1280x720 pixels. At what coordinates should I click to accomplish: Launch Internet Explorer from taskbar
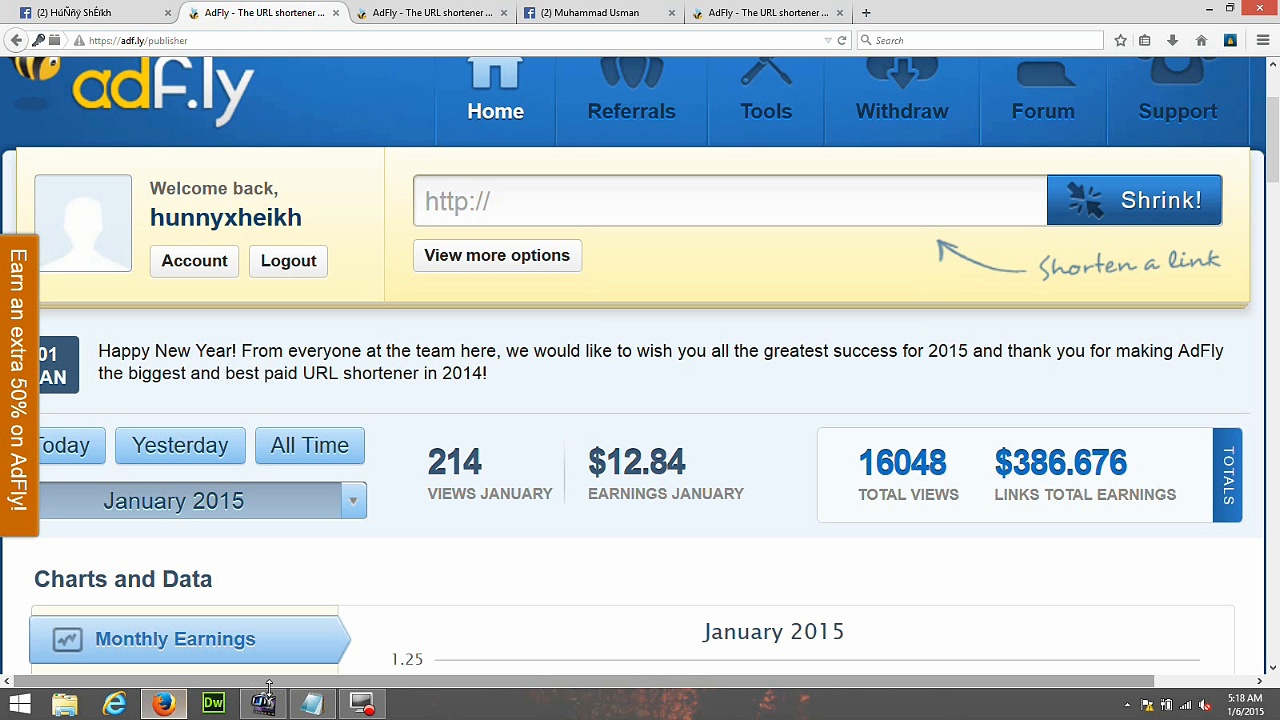click(x=115, y=704)
